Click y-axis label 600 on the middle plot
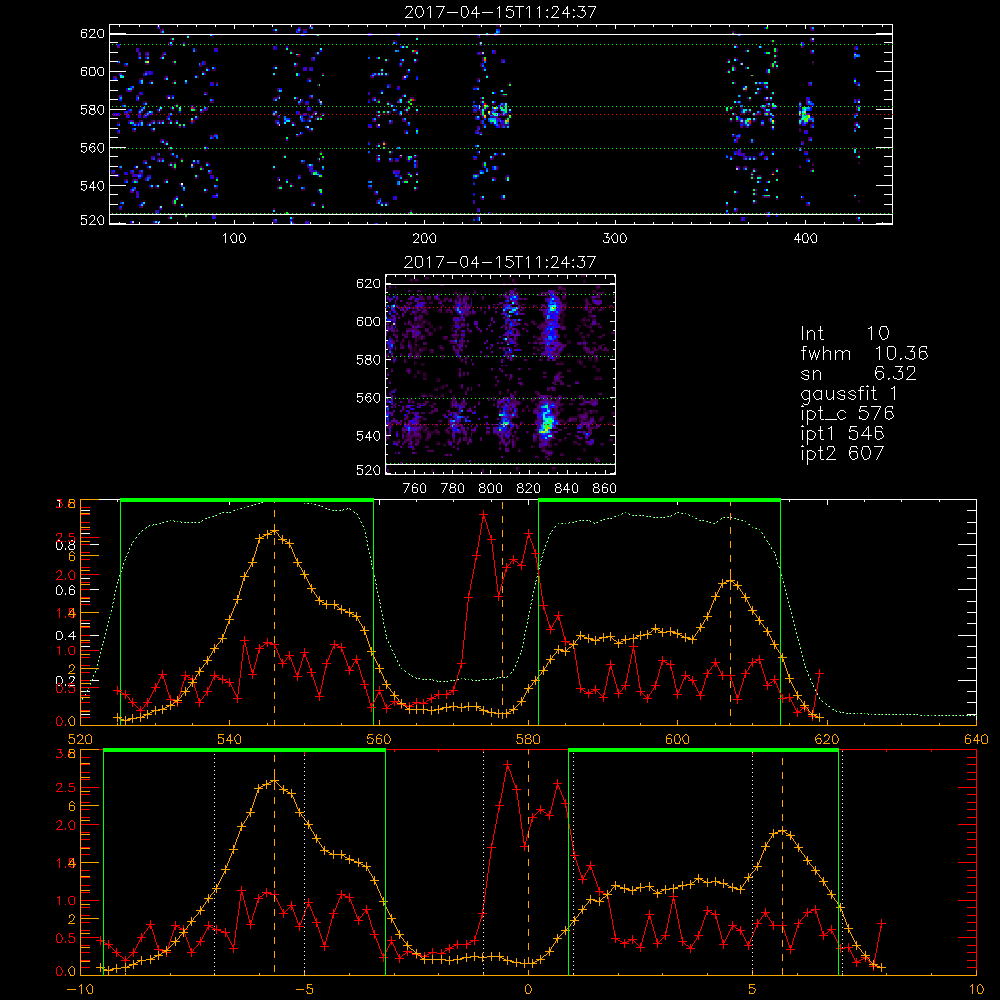 pos(368,321)
